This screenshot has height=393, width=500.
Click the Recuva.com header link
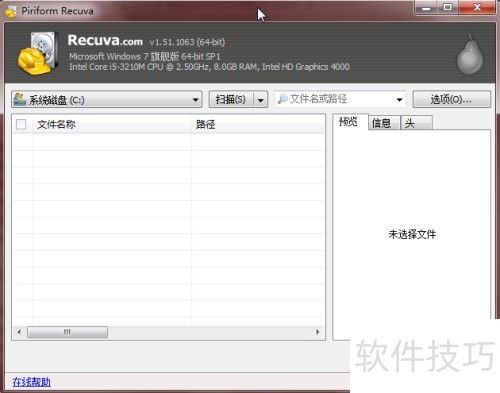tap(105, 40)
